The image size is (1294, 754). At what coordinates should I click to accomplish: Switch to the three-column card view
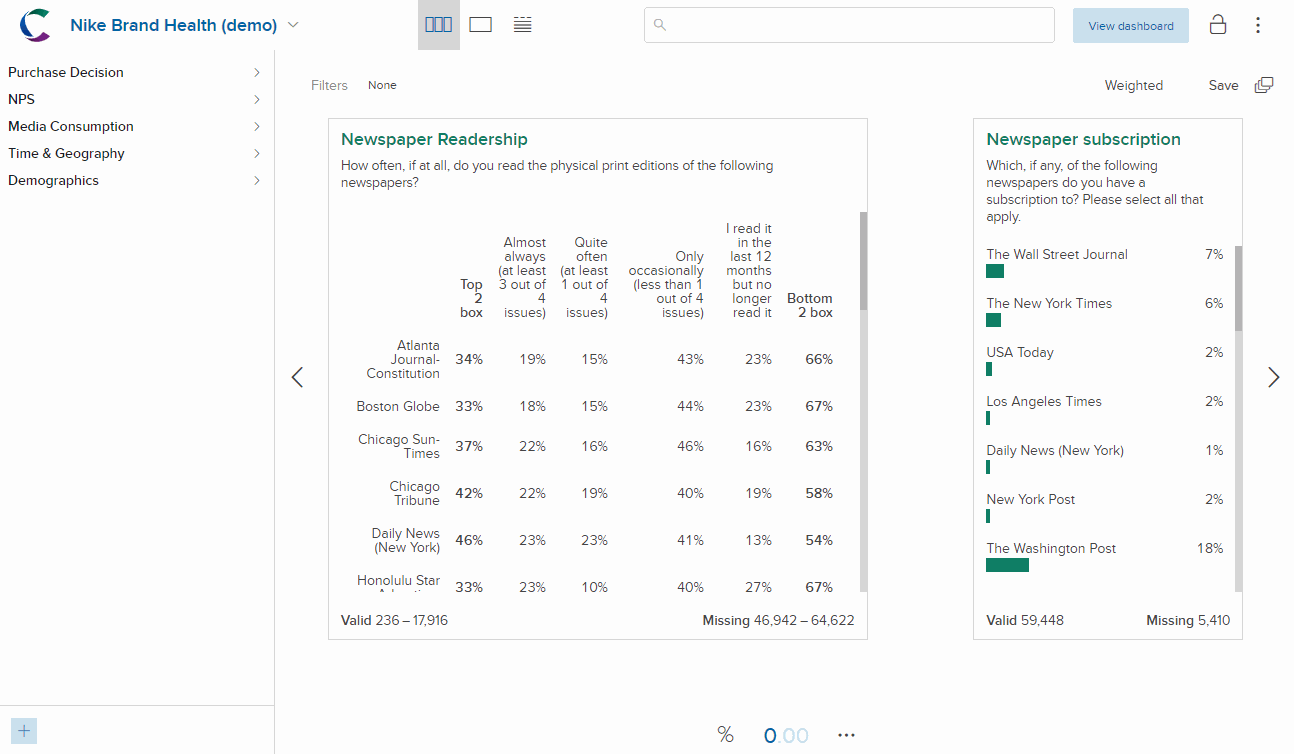(438, 25)
